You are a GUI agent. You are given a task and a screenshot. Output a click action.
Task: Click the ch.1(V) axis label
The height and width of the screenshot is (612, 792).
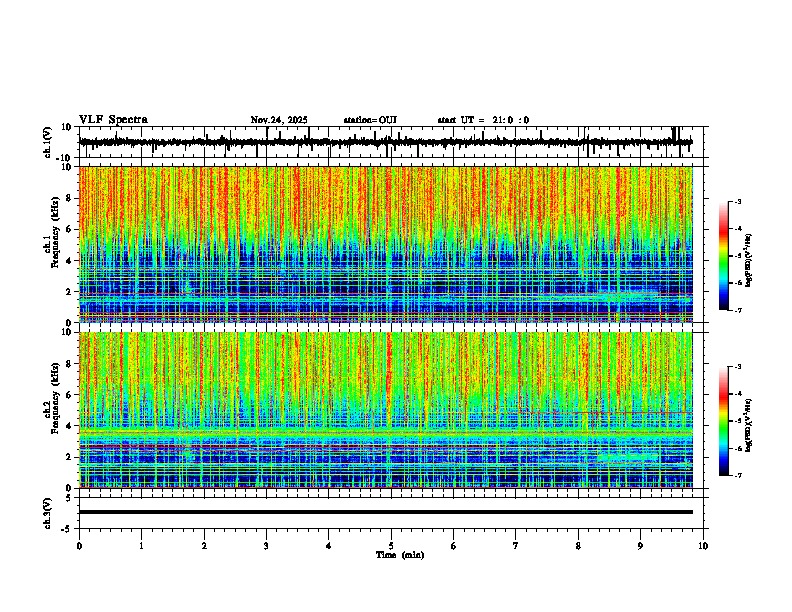point(47,142)
